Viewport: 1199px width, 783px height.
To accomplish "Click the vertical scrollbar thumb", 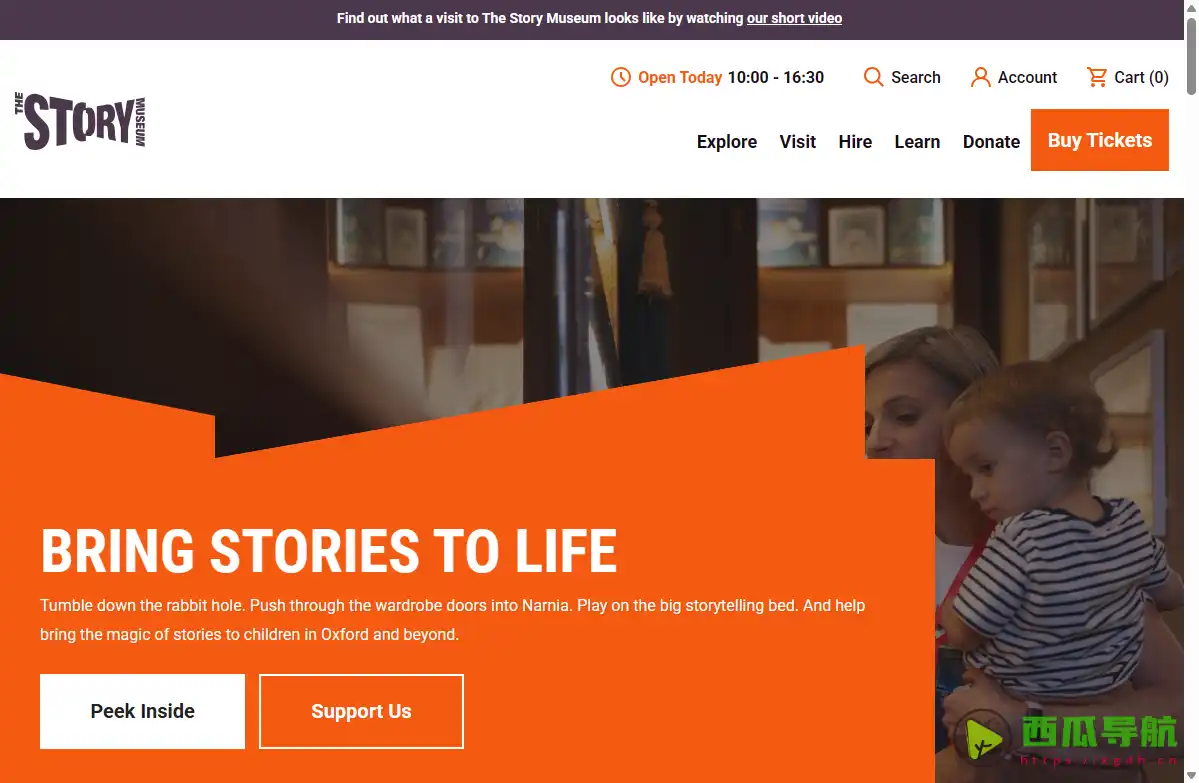I will [x=1191, y=57].
